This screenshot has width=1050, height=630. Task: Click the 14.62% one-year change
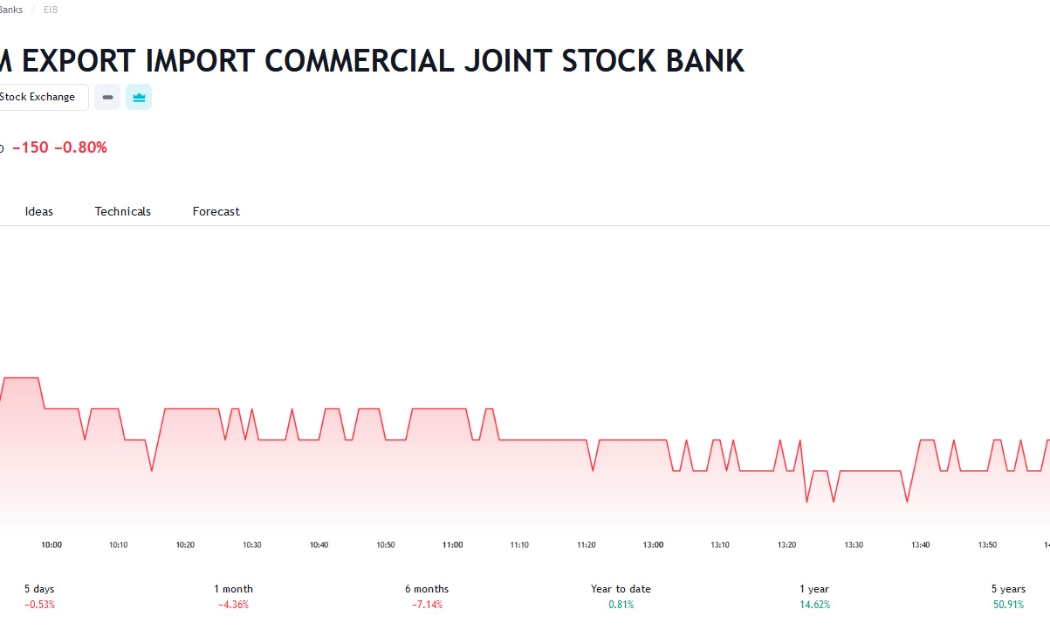coord(814,605)
